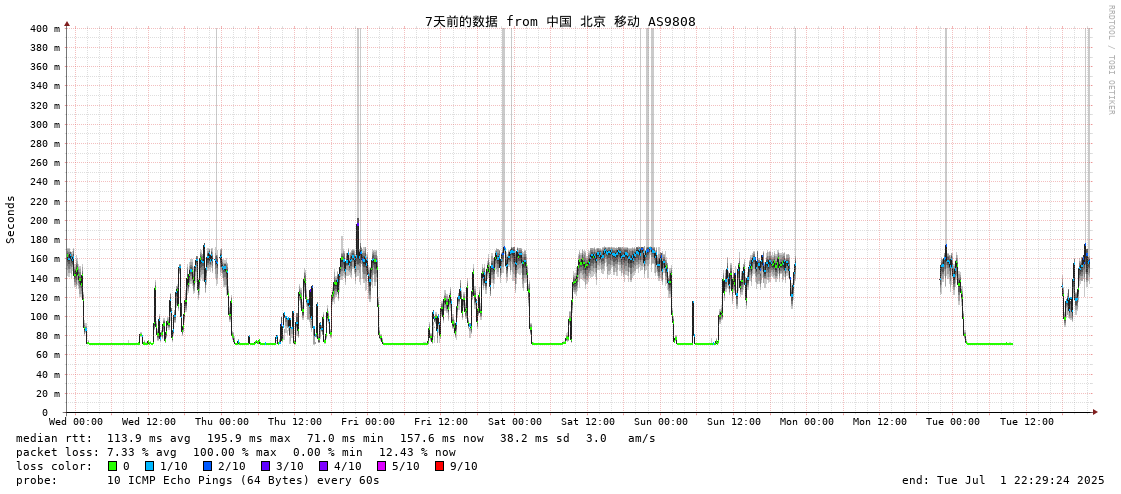Click the violet 4/10 loss swatch
Viewport: 1121px width, 494px height.
tap(323, 466)
